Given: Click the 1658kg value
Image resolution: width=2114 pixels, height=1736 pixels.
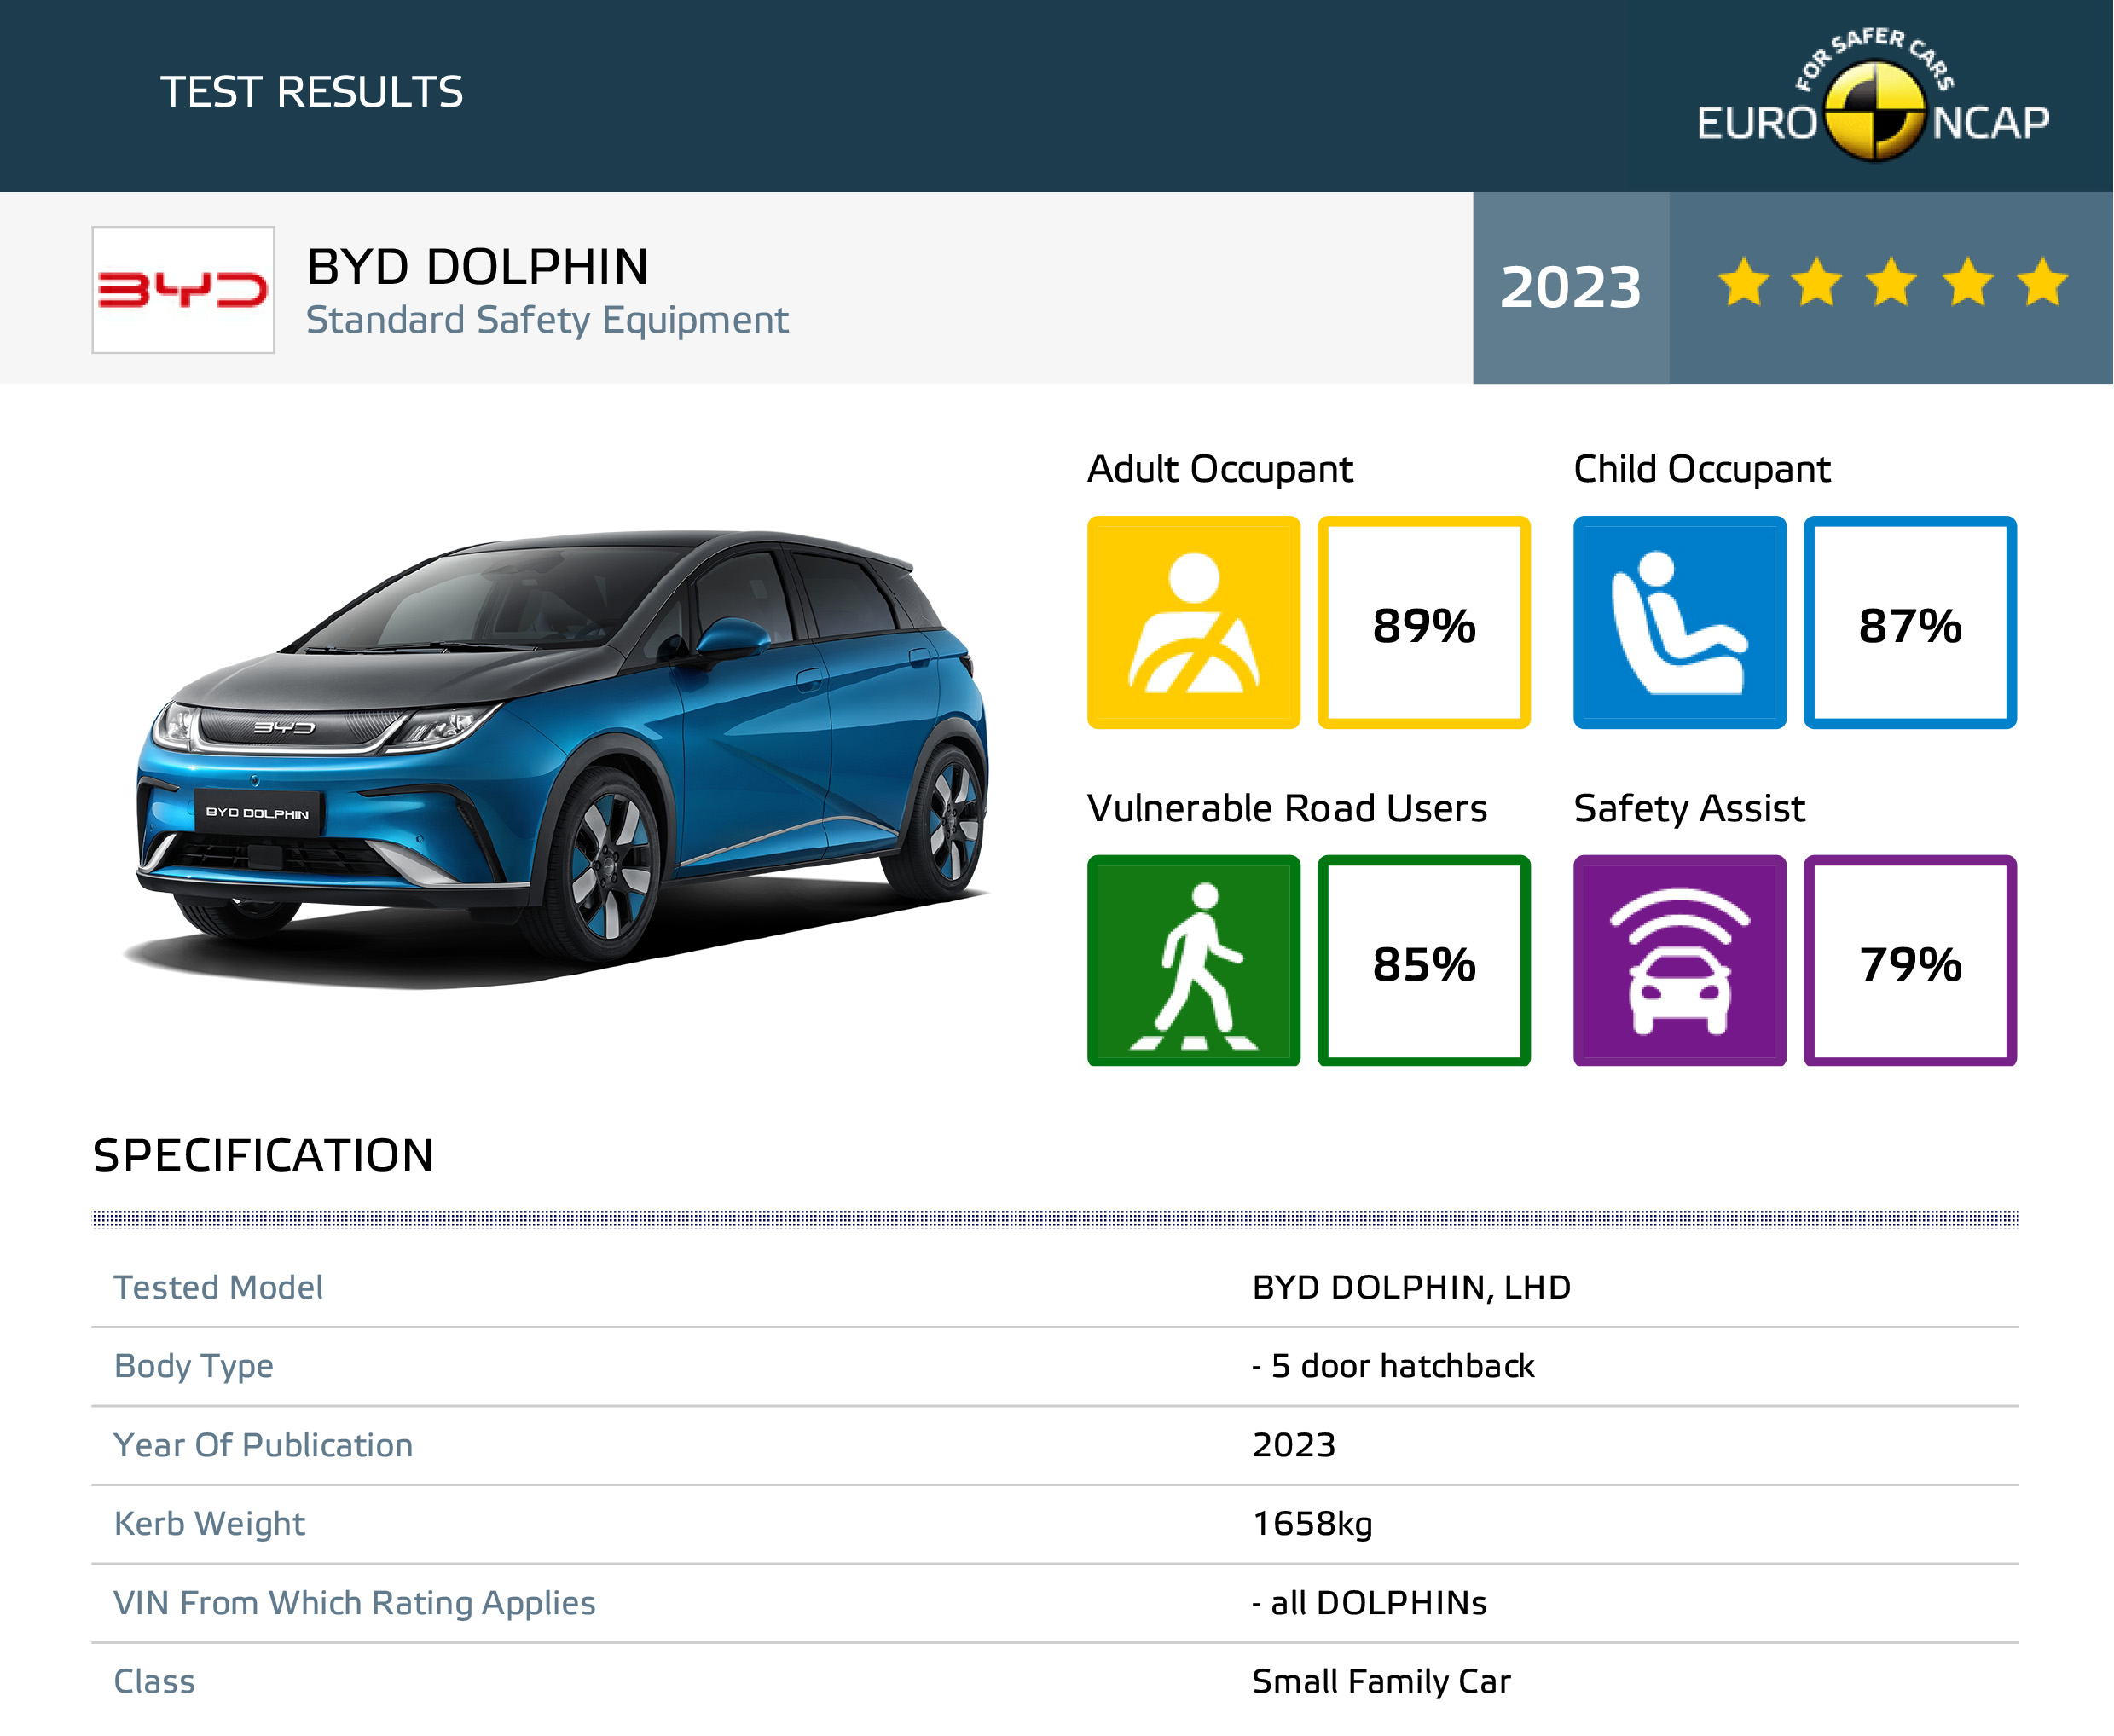Looking at the screenshot, I should (1312, 1524).
